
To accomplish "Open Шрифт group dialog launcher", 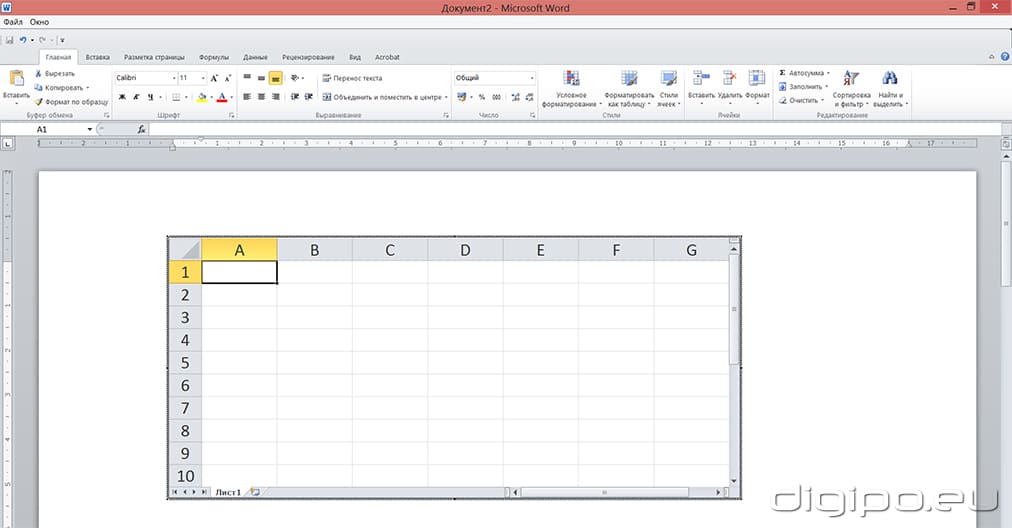I will click(x=231, y=116).
